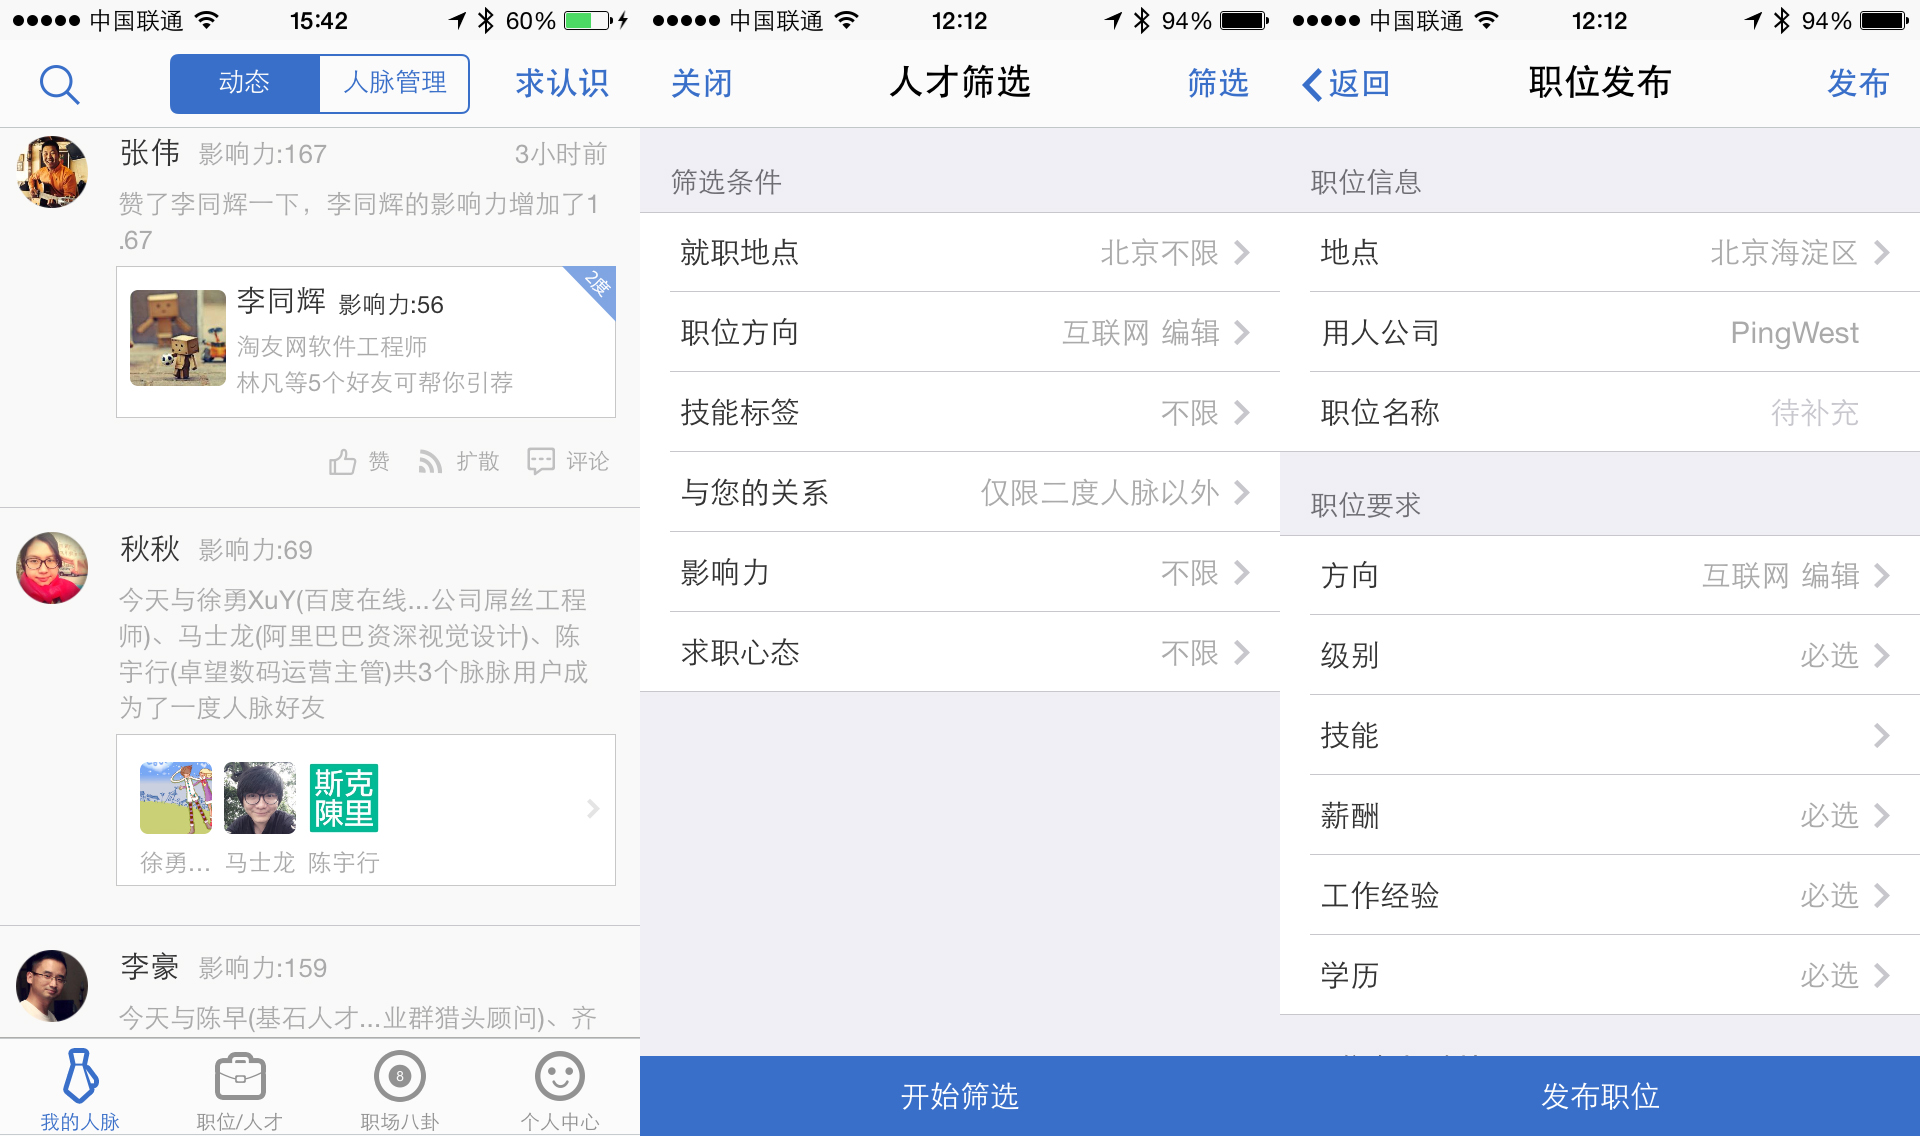Screen dimensions: 1920x1136
Task: Tap the search icon in 人脉 tab
Action: point(58,84)
